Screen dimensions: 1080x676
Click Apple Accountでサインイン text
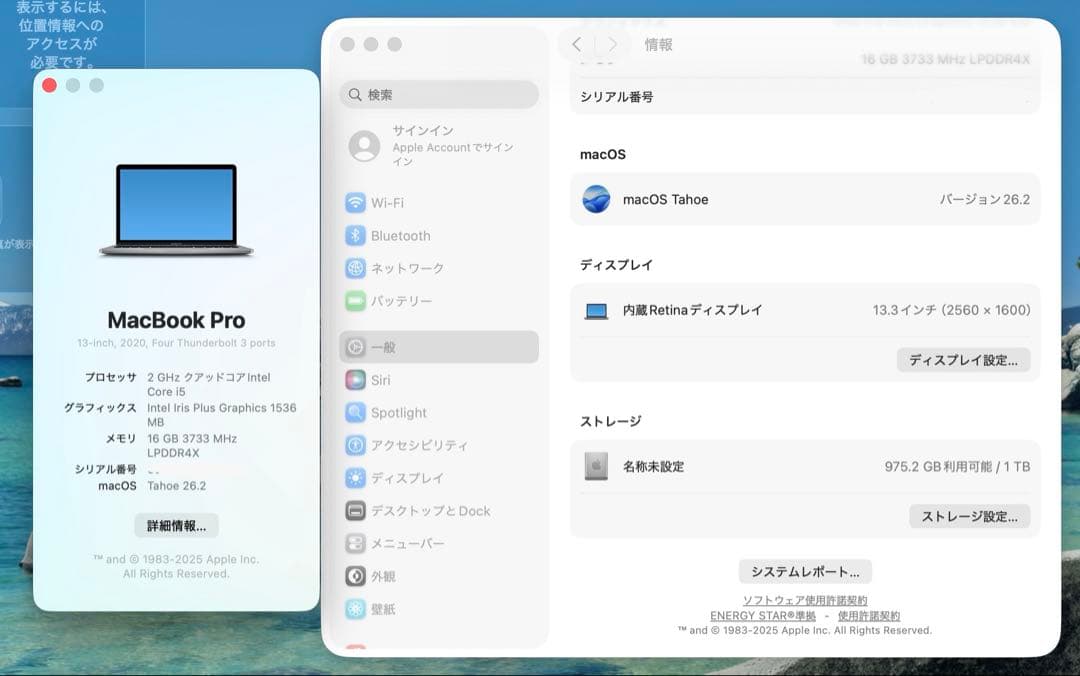[x=453, y=154]
